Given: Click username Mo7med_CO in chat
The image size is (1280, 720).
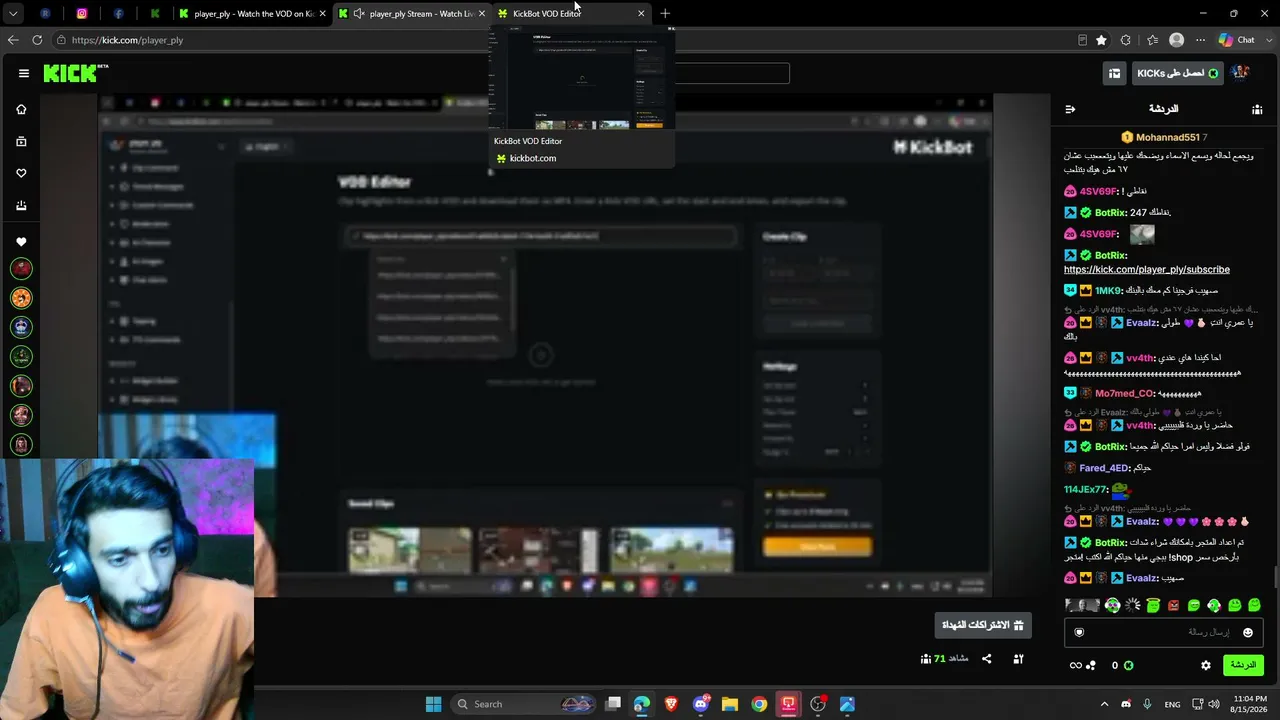Looking at the screenshot, I should click(x=1124, y=393).
